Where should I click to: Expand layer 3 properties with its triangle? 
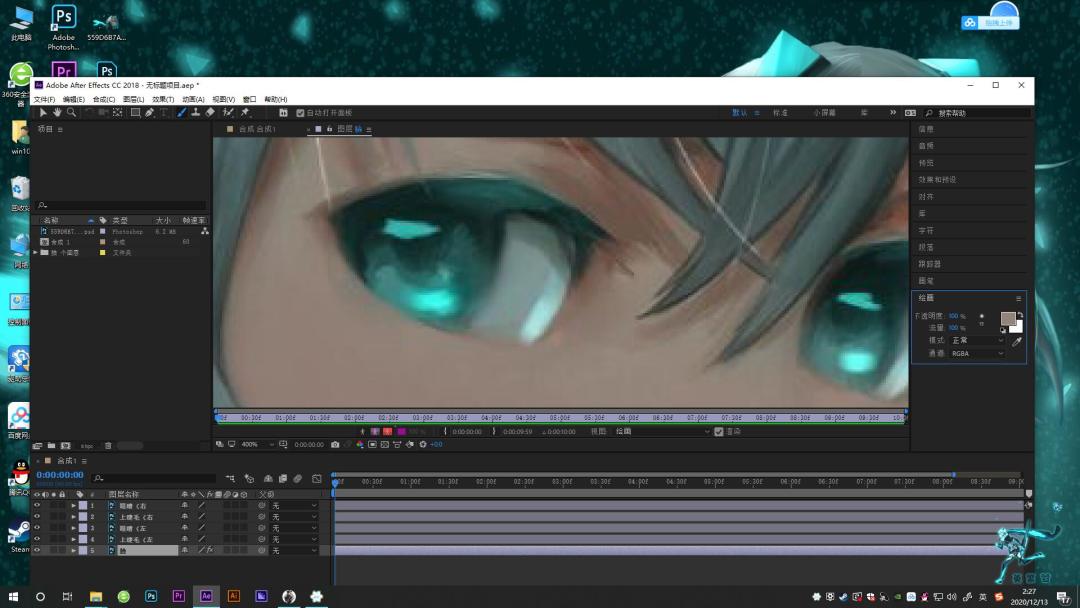click(74, 528)
